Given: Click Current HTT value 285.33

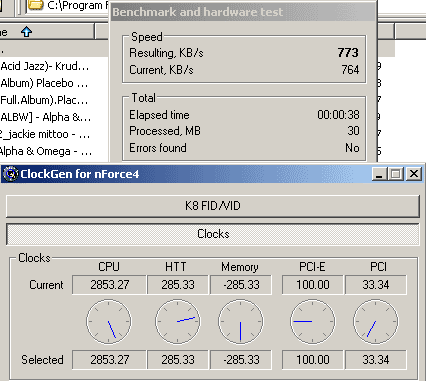Looking at the screenshot, I should pyautogui.click(x=178, y=285).
